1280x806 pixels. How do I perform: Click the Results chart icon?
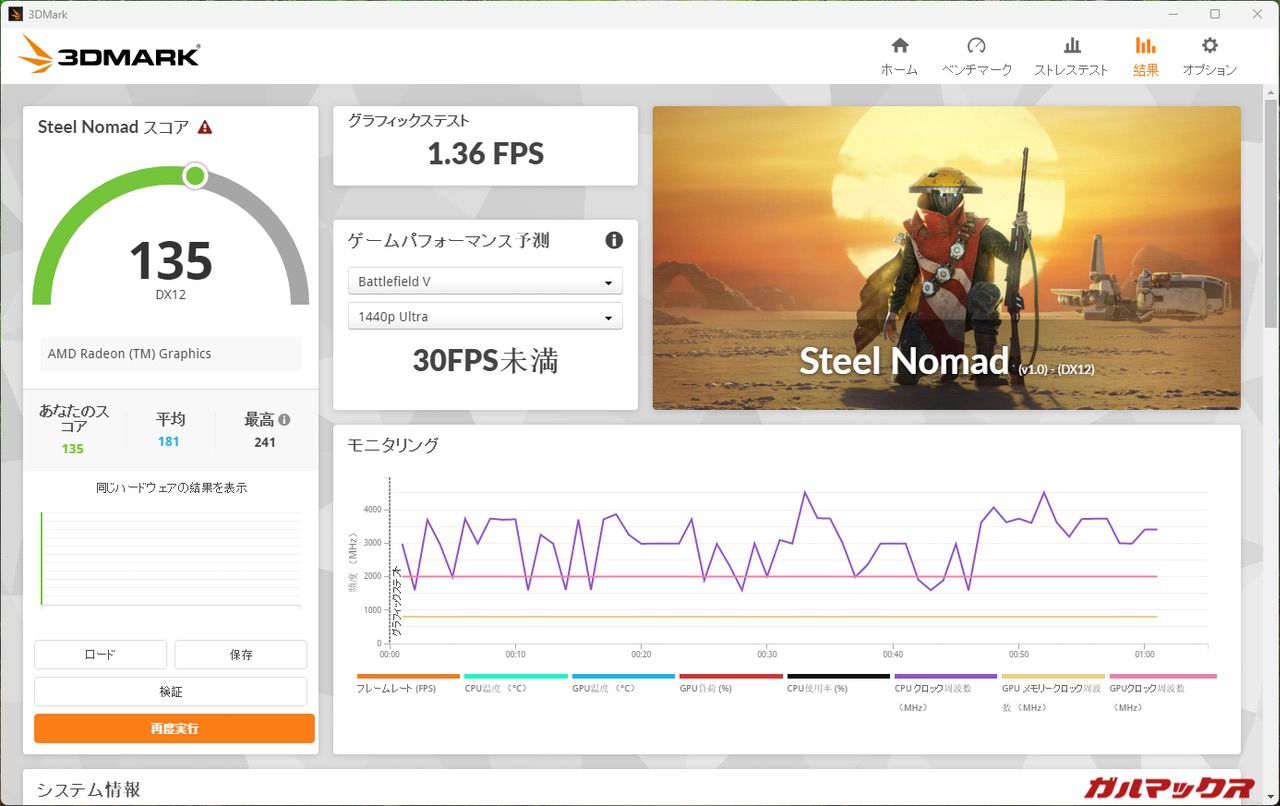tap(1145, 46)
